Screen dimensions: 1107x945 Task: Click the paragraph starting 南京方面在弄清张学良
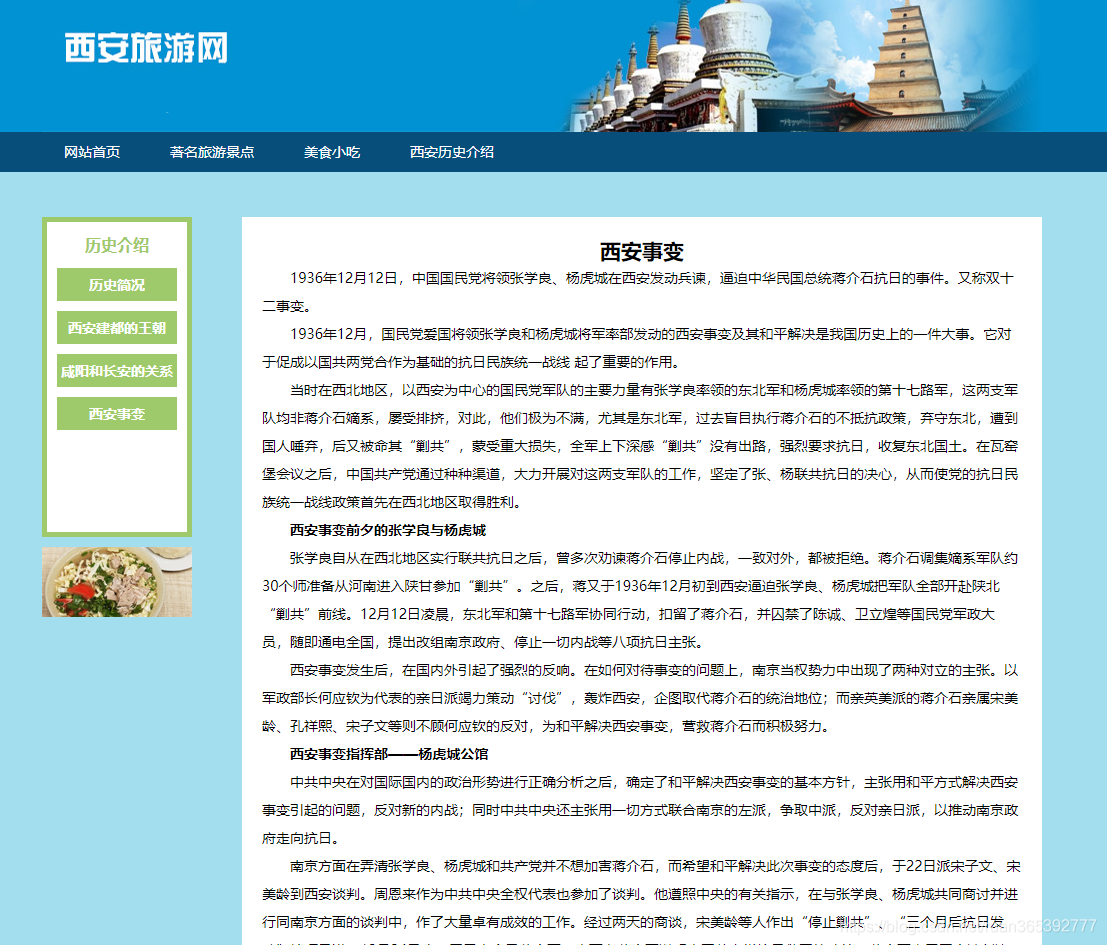click(640, 901)
